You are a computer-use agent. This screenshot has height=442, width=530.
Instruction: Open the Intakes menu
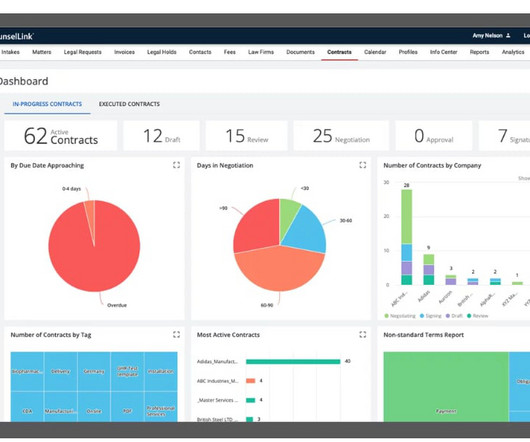[x=10, y=52]
